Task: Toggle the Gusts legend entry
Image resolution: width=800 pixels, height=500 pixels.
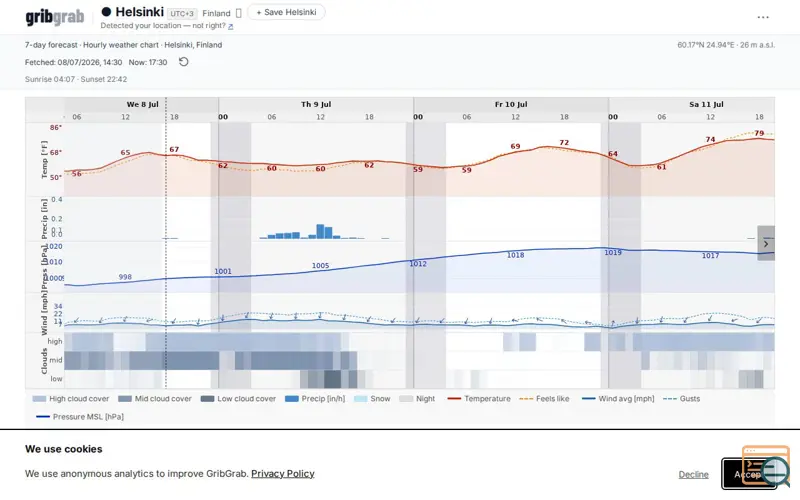Action: pyautogui.click(x=682, y=398)
